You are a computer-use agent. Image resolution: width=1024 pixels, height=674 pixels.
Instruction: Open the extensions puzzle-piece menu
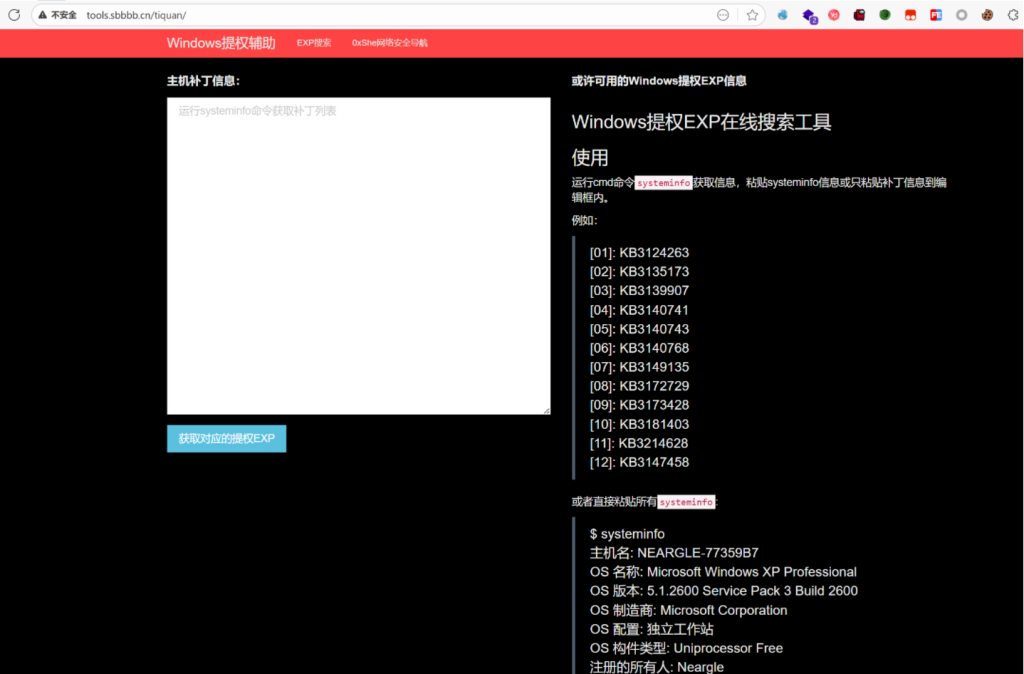[1013, 15]
